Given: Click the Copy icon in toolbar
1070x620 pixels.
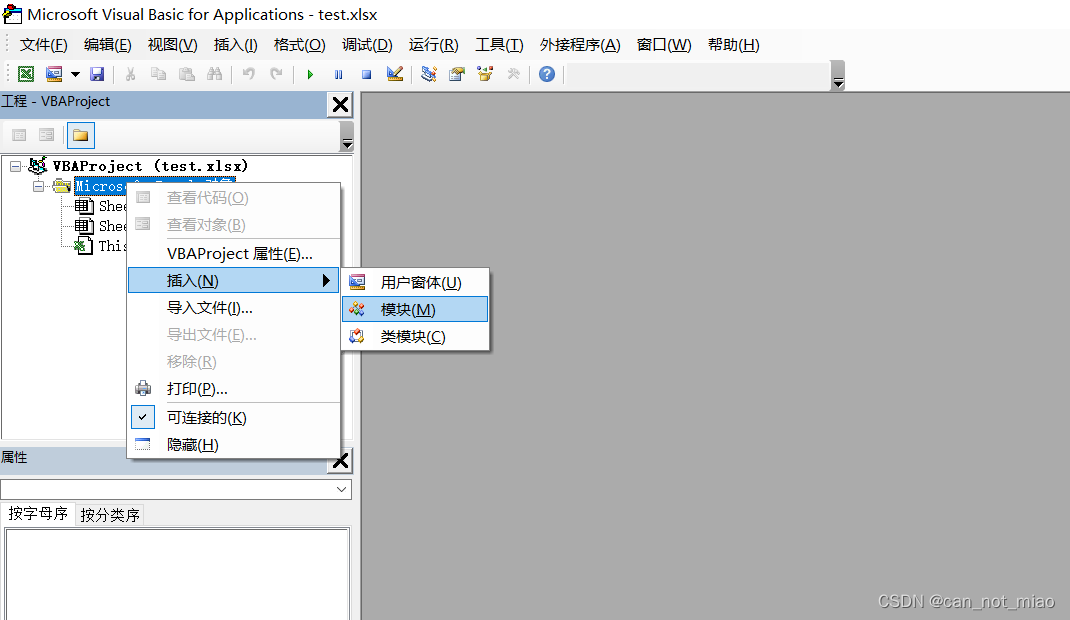Looking at the screenshot, I should coord(158,74).
